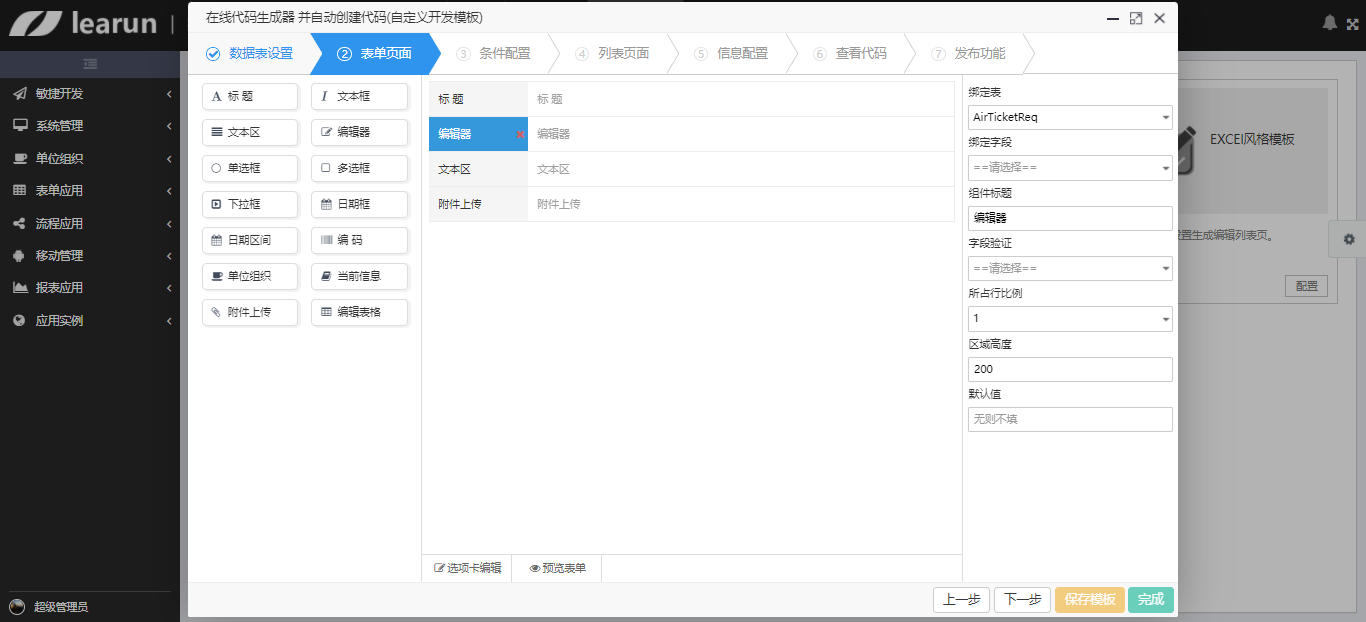Select the 单选框 radio component
Screen dimensions: 1366x622
point(250,168)
